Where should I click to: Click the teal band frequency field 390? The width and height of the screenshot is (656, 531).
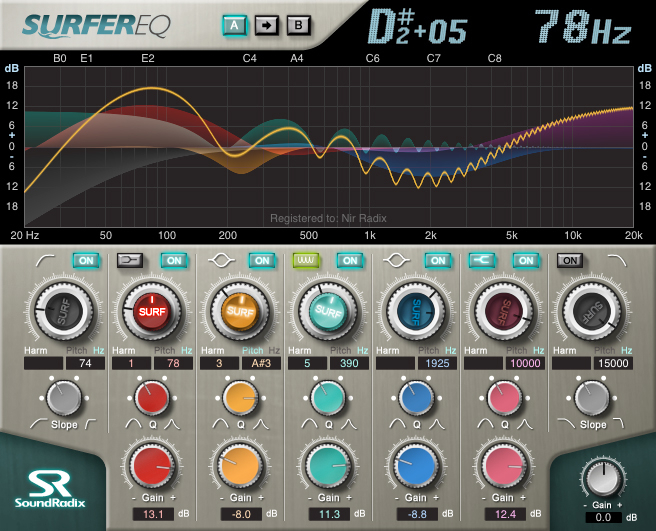point(349,363)
